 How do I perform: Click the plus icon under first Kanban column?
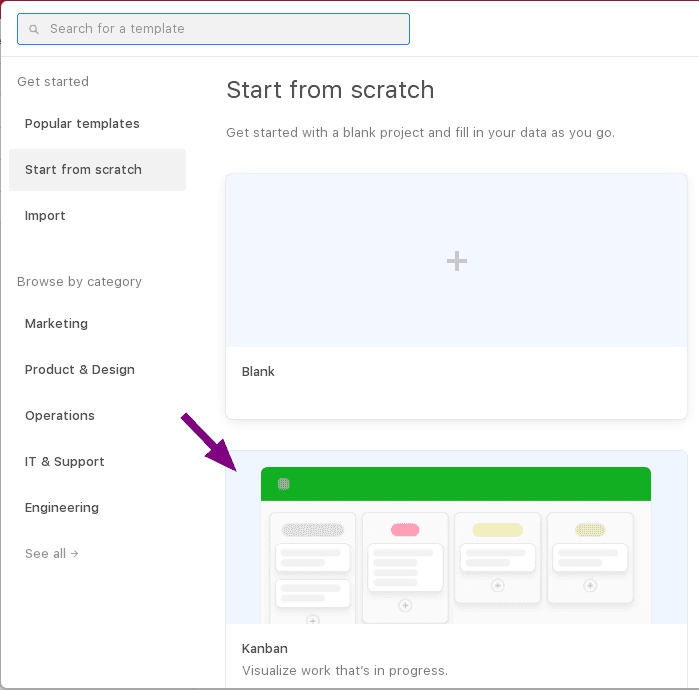[312, 620]
